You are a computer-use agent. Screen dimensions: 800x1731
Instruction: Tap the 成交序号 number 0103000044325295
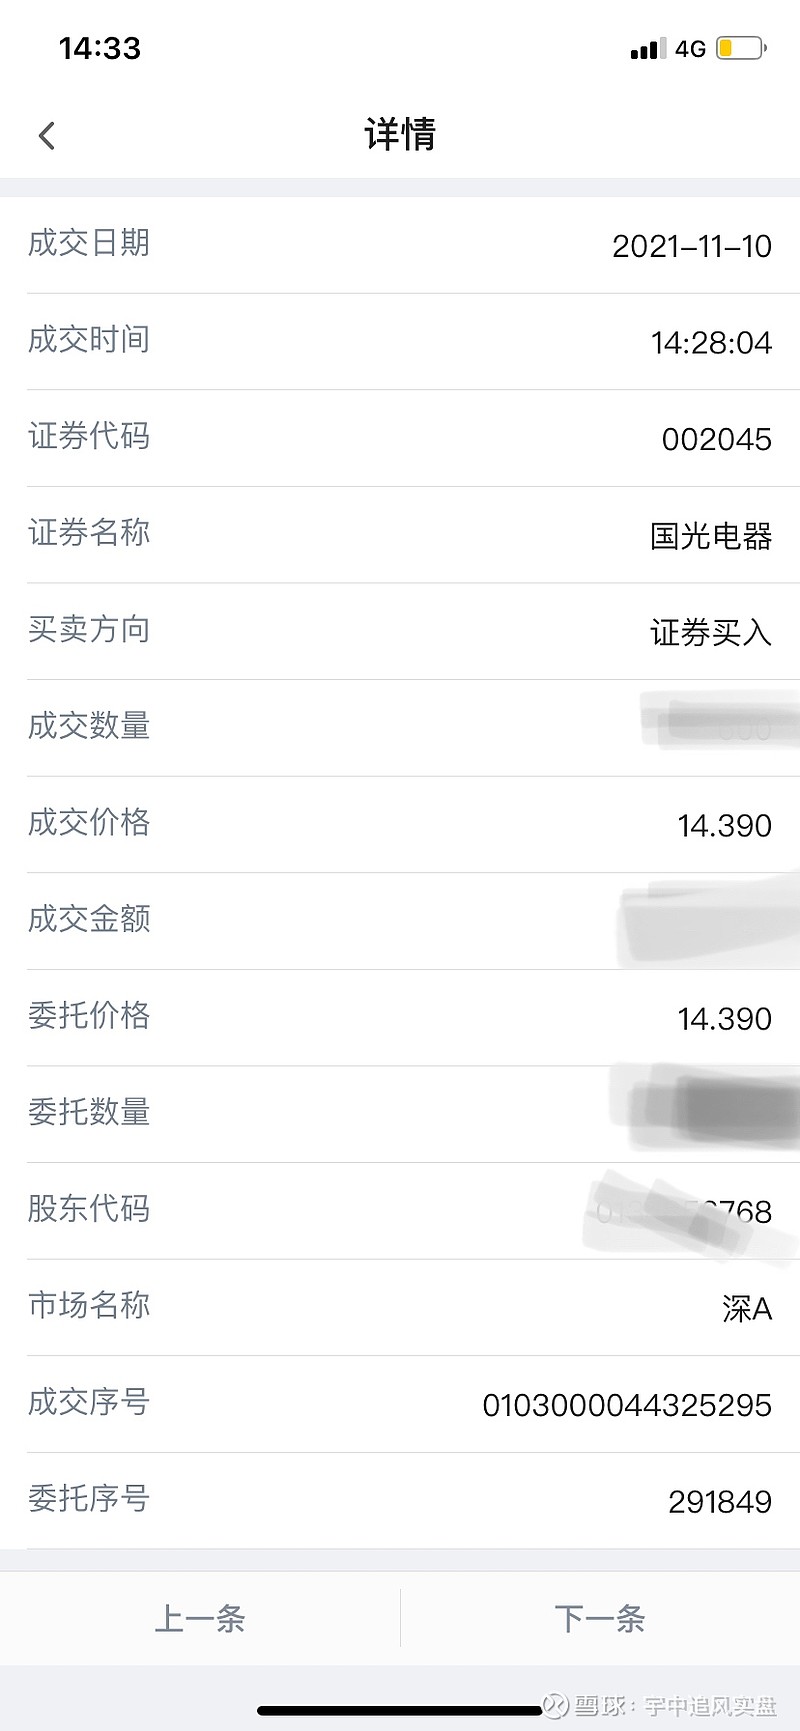click(627, 1405)
